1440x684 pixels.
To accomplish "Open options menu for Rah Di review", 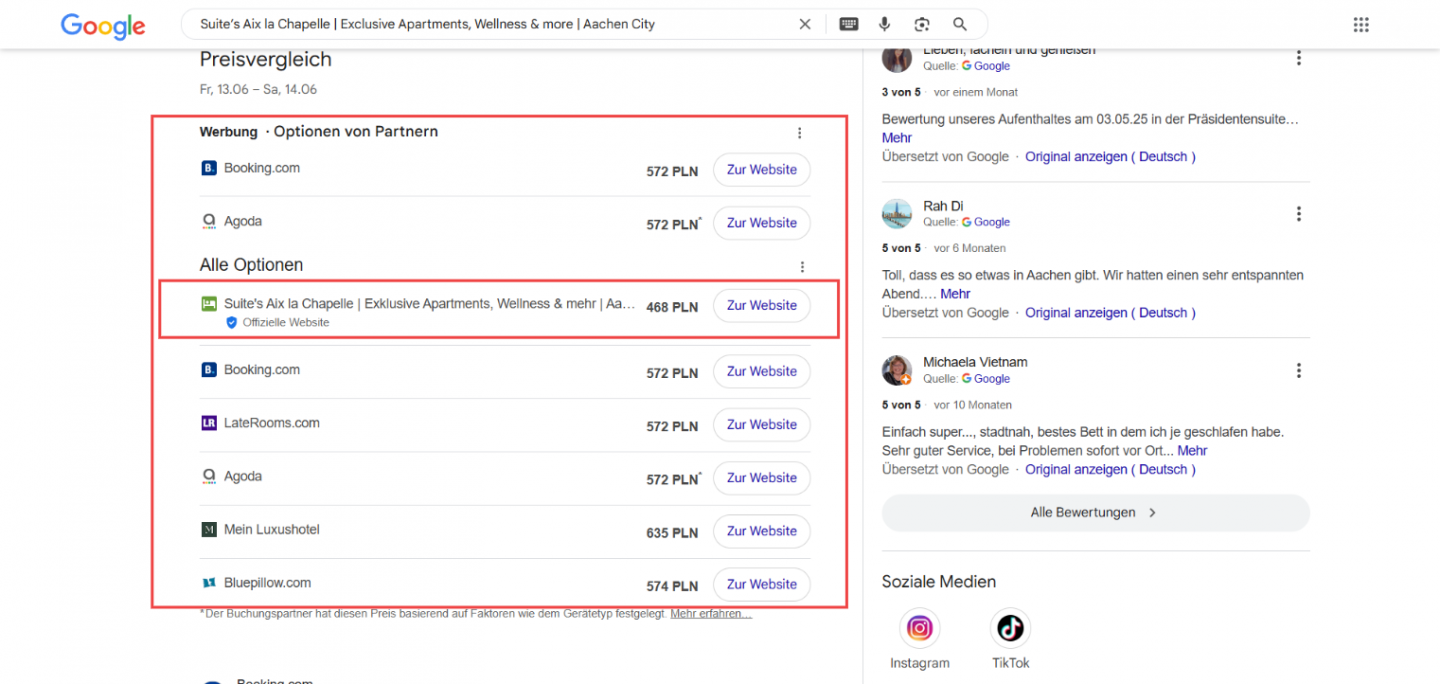I will coord(1298,214).
